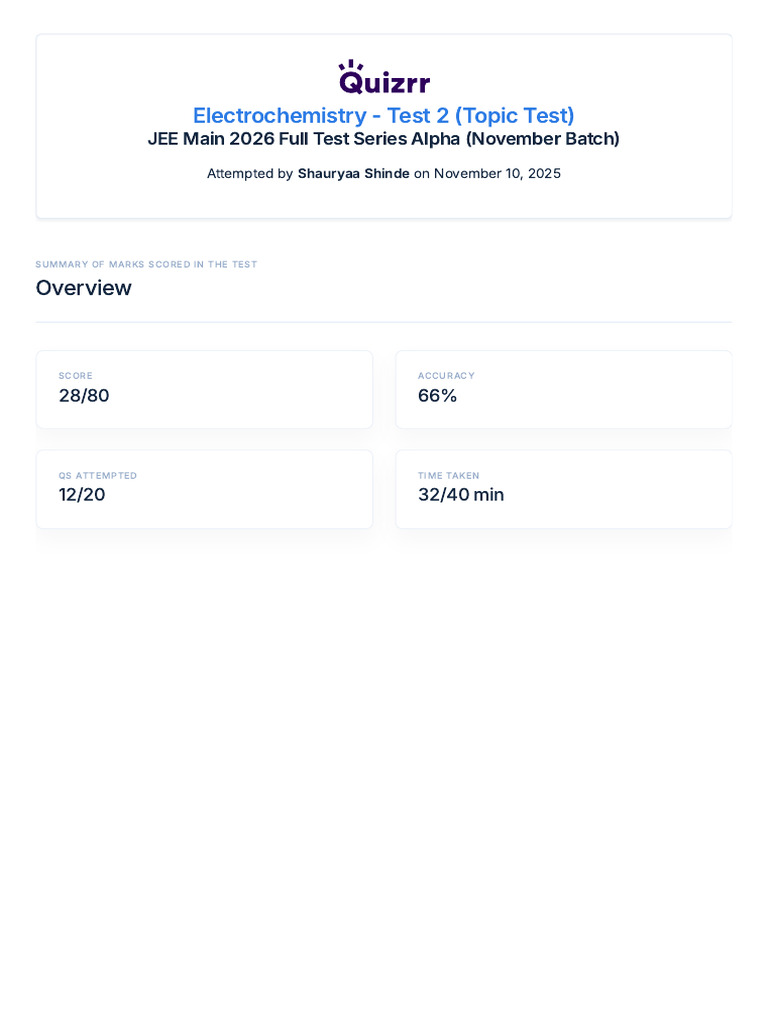Viewport: 768px width, 1024px height.
Task: Click the 'Summary of marks scored' label
Action: tap(146, 264)
